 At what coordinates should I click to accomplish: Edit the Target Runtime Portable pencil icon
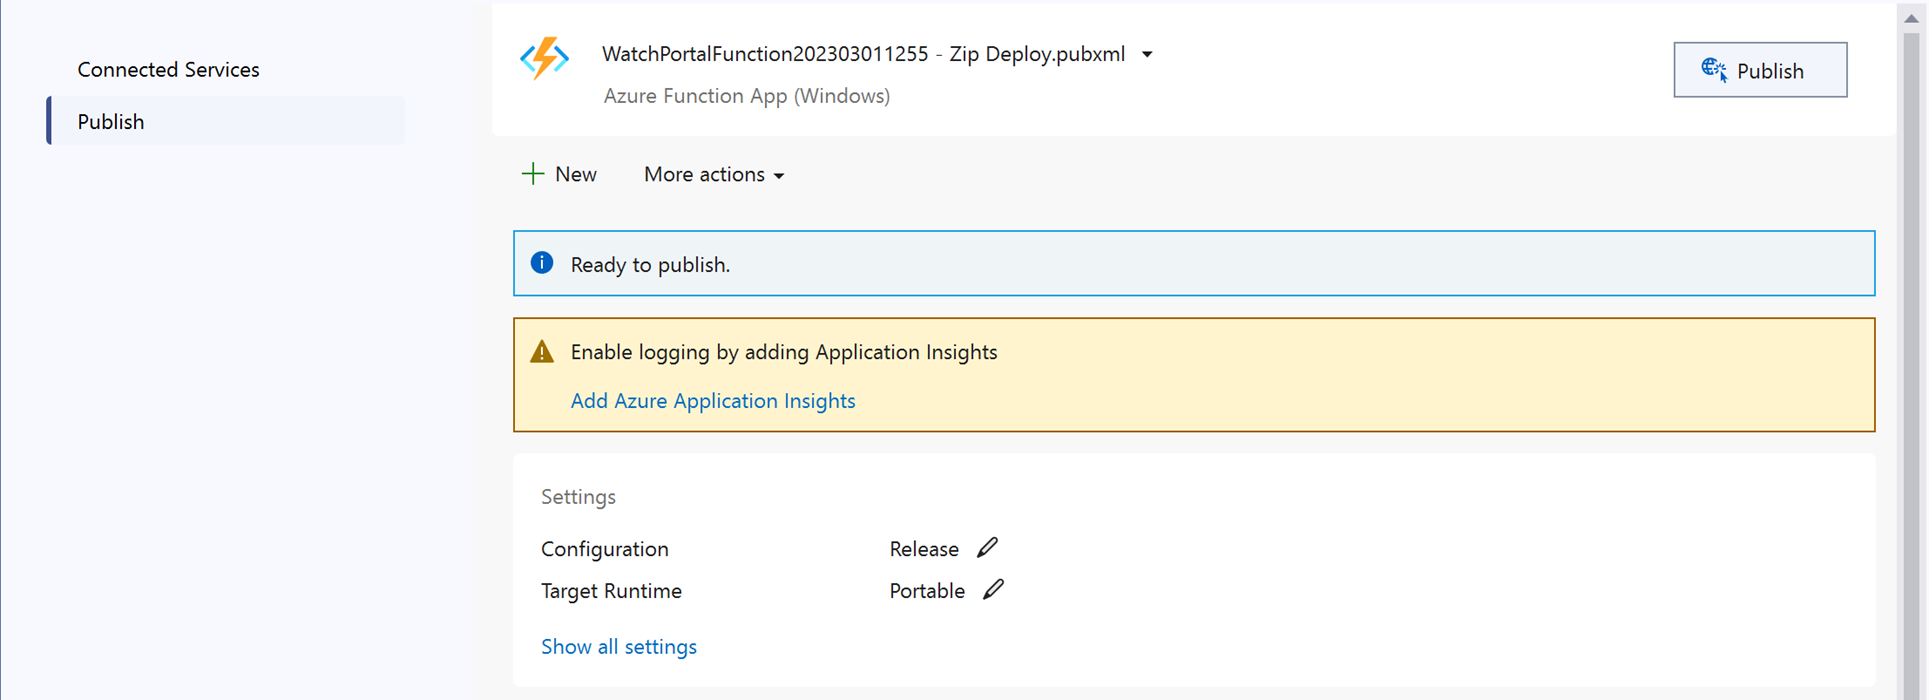993,589
